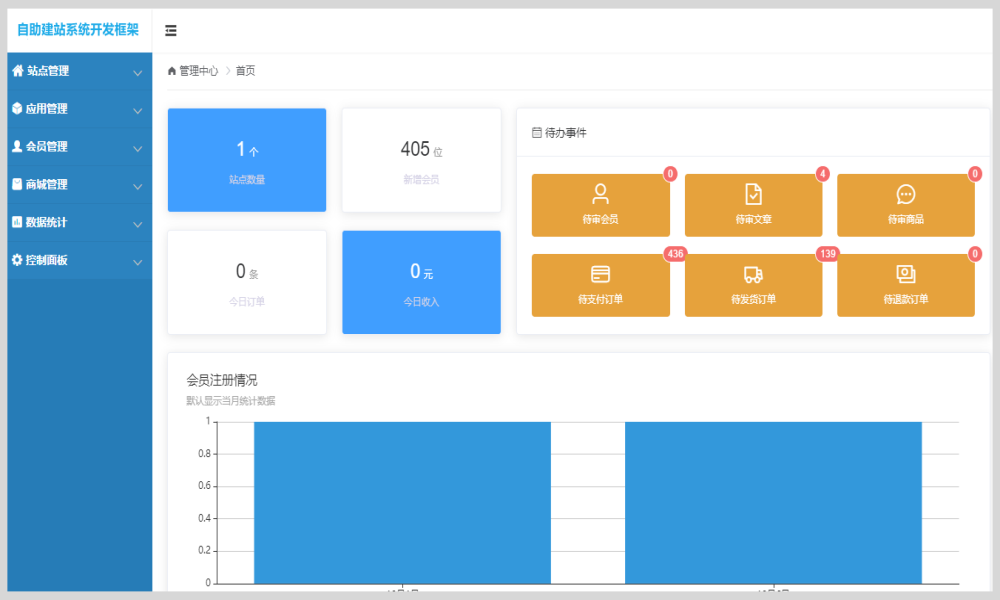Click the home icon before 管理中心
This screenshot has width=1000, height=600.
pos(172,71)
